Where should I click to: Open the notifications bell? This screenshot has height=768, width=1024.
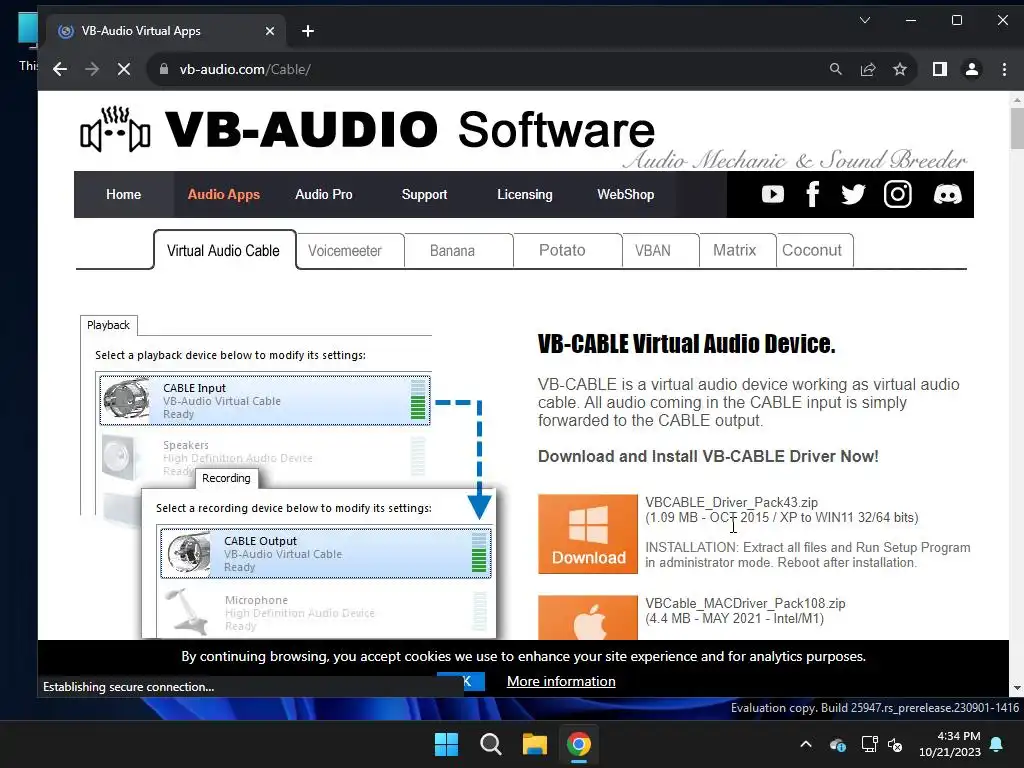997,744
